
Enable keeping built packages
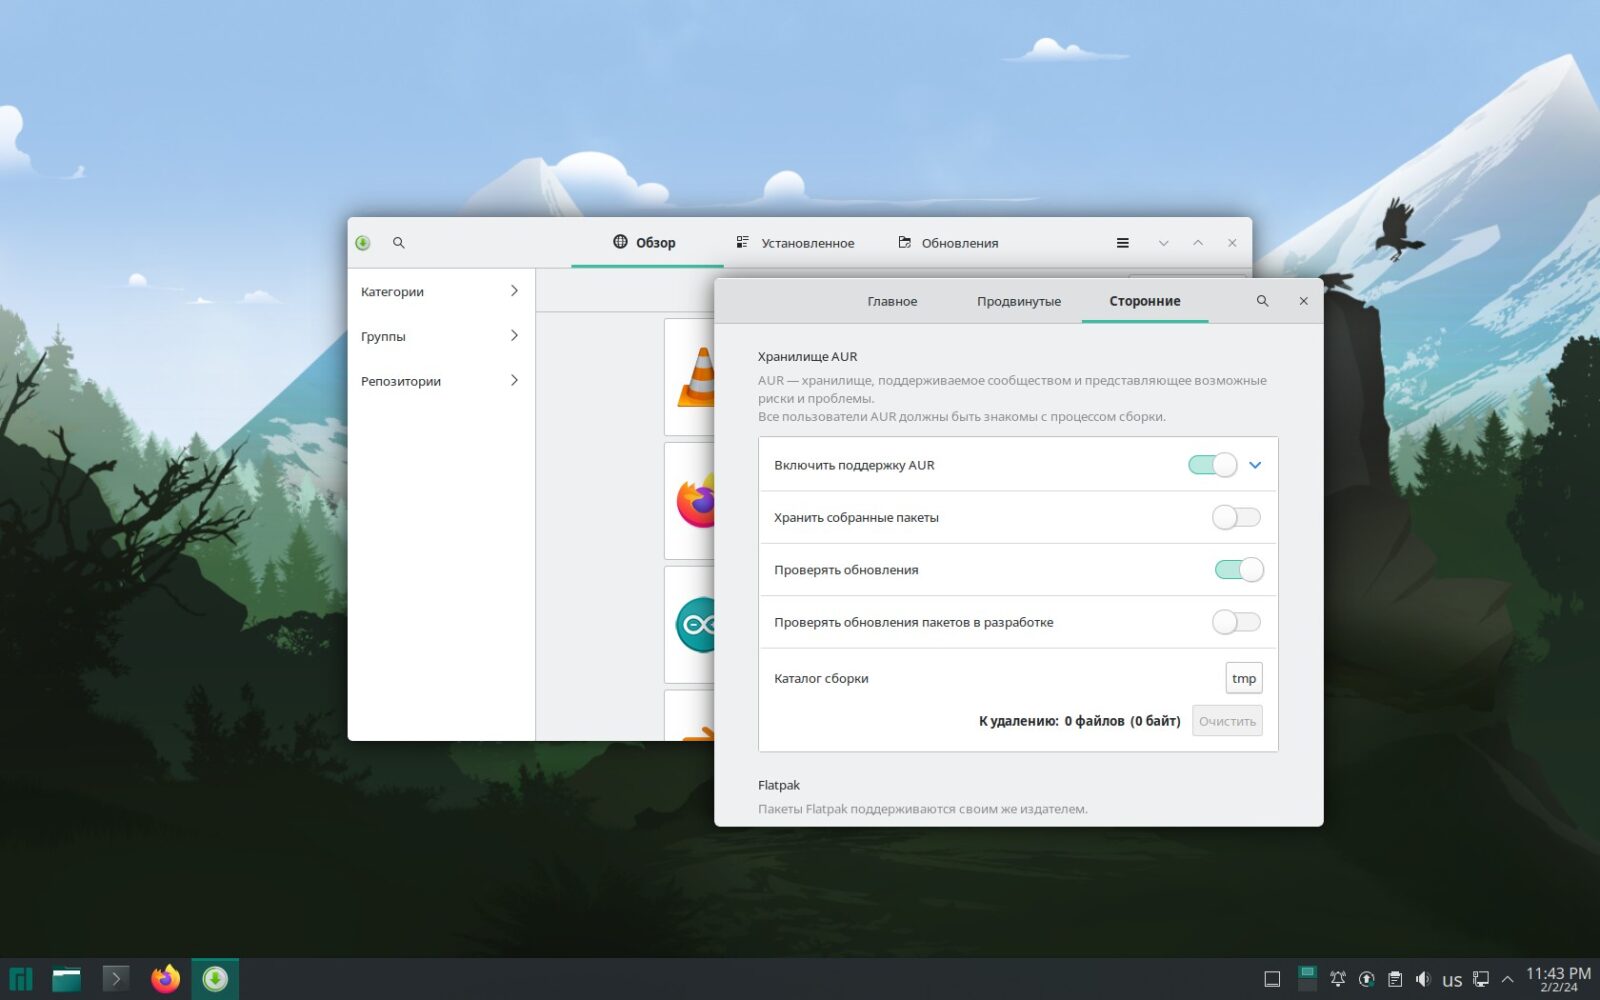1236,517
